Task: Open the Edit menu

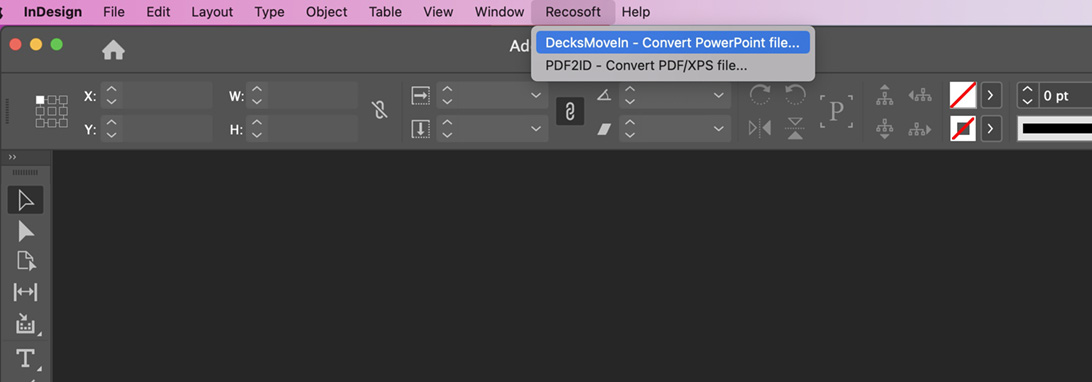Action: pos(158,12)
